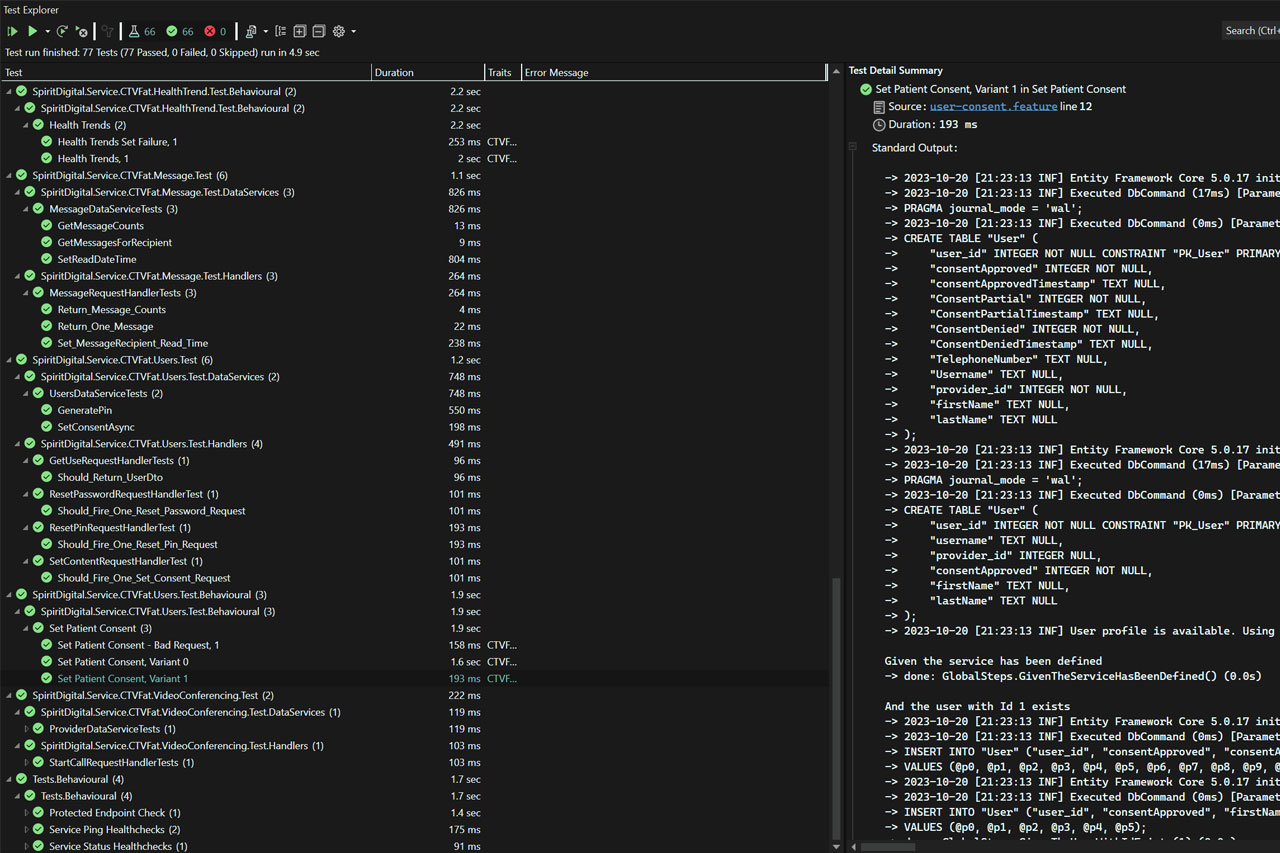Open the Settings gear dropdown arrow

pyautogui.click(x=353, y=32)
